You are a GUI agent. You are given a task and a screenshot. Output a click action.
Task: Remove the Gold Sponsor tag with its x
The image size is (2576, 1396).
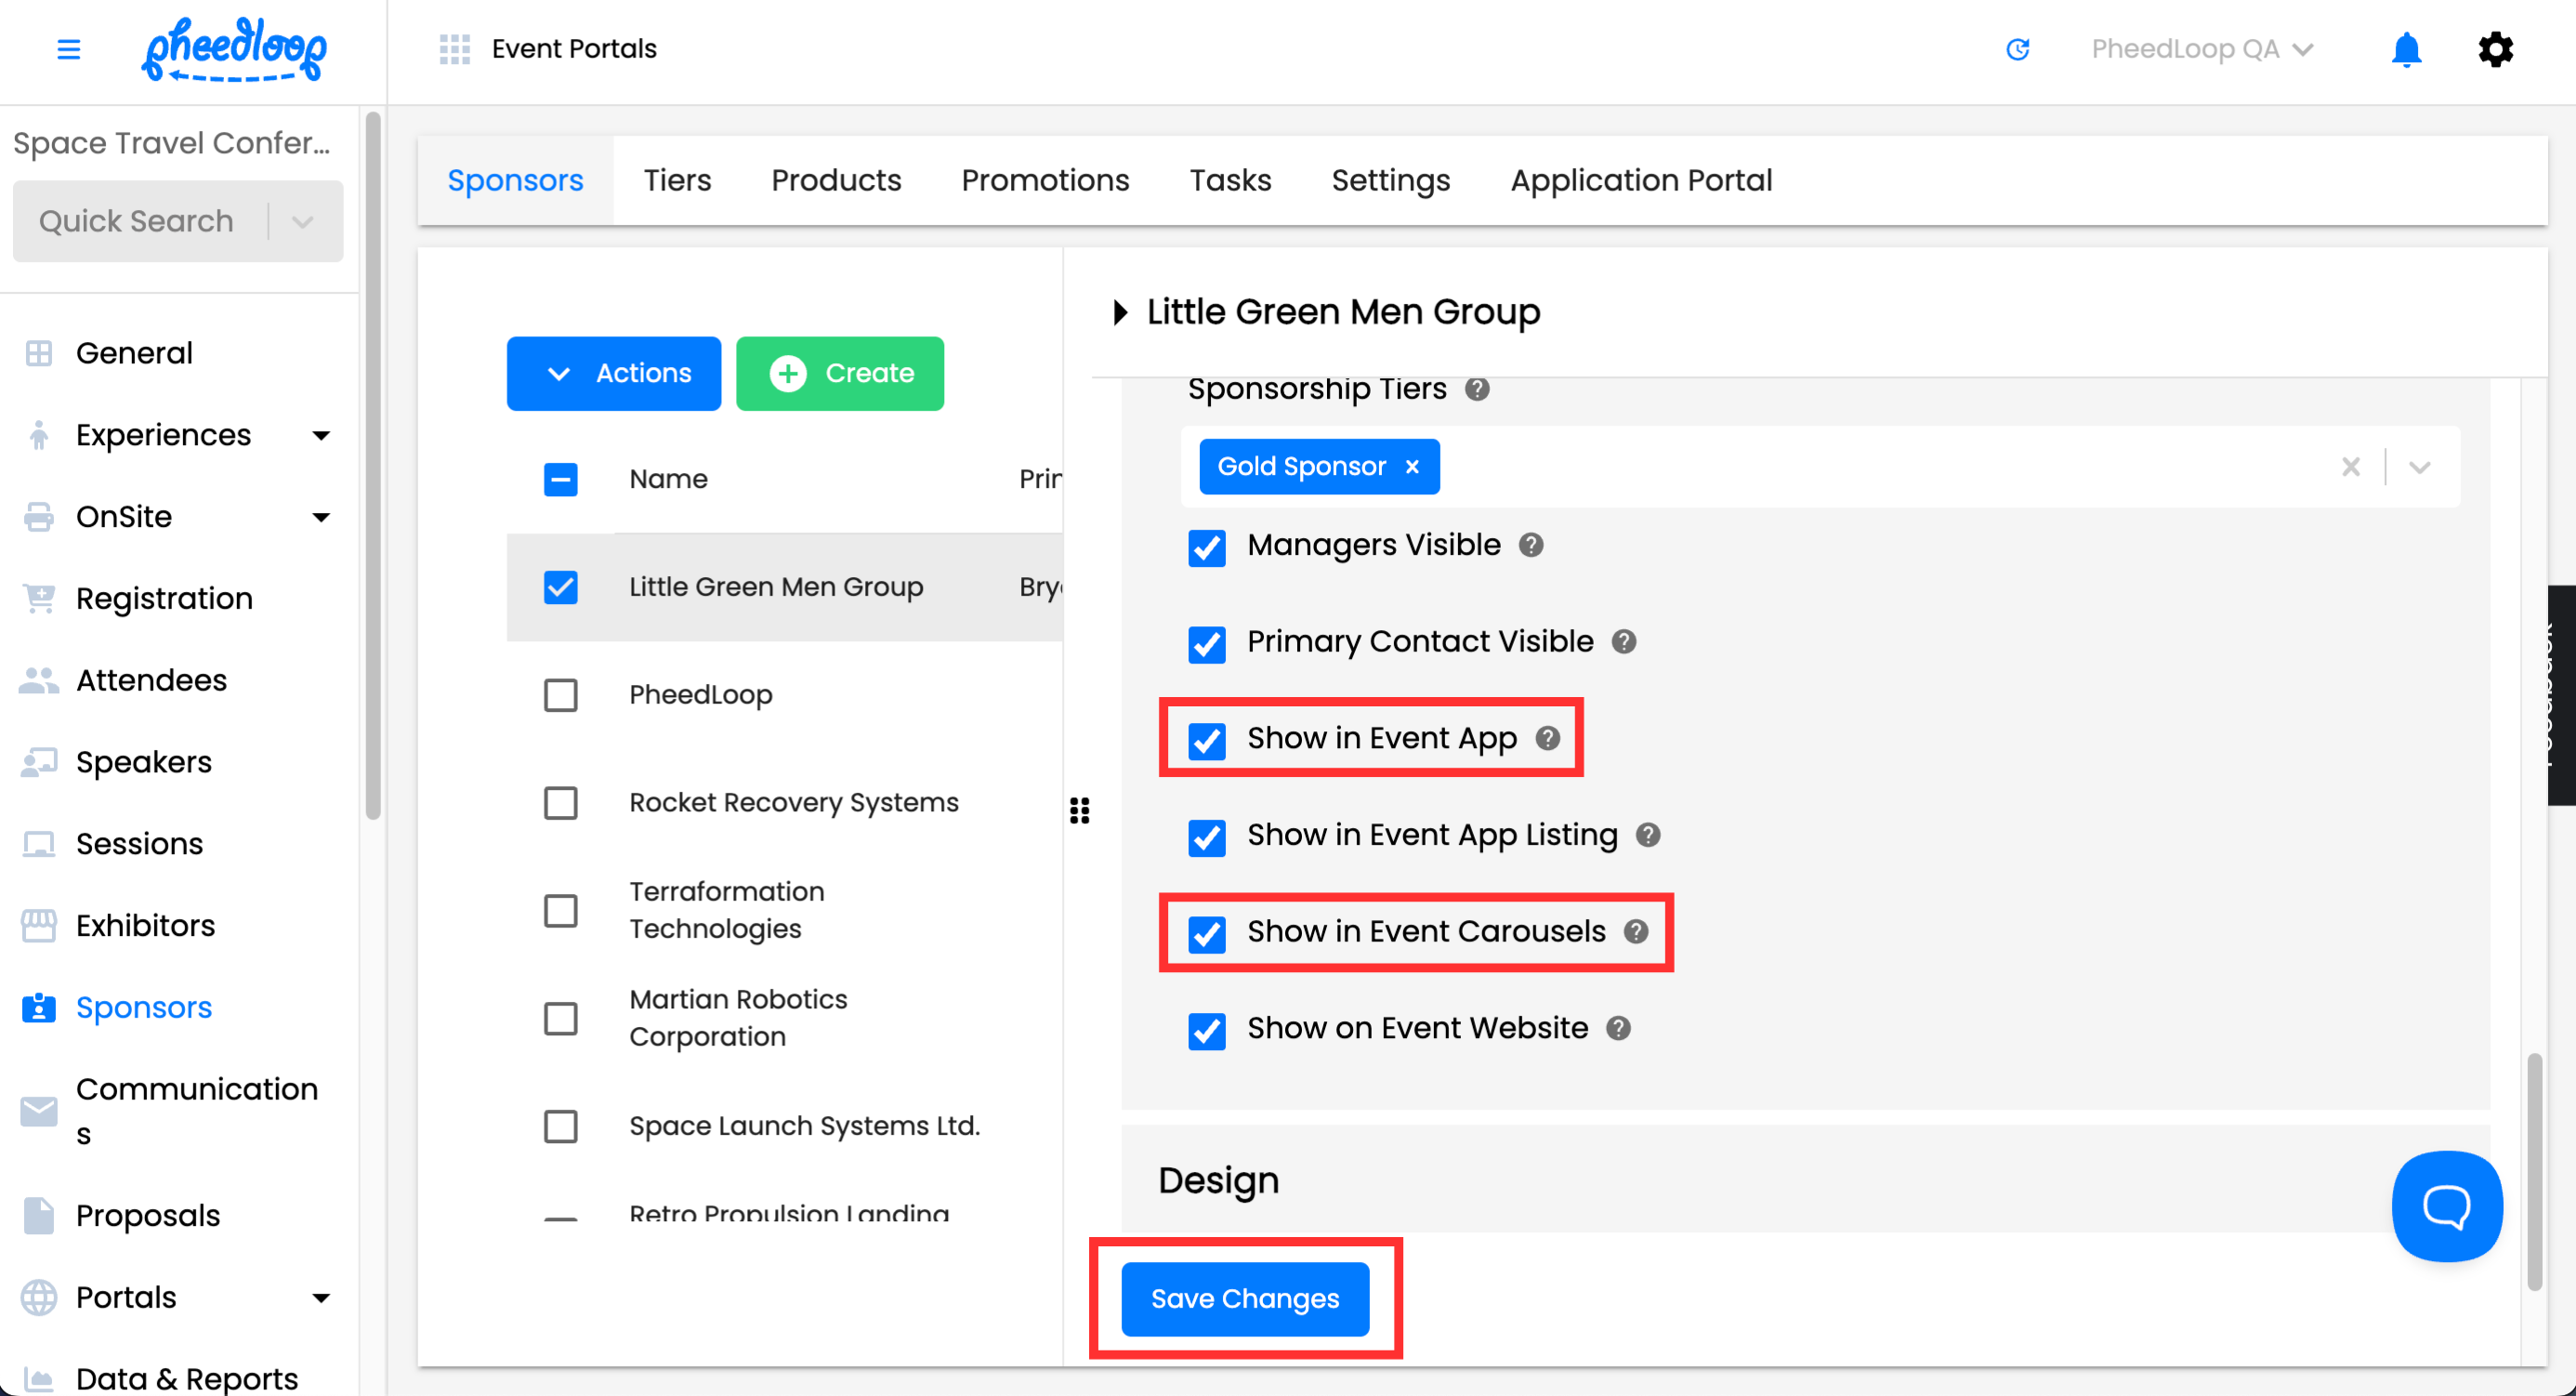pyautogui.click(x=1412, y=467)
